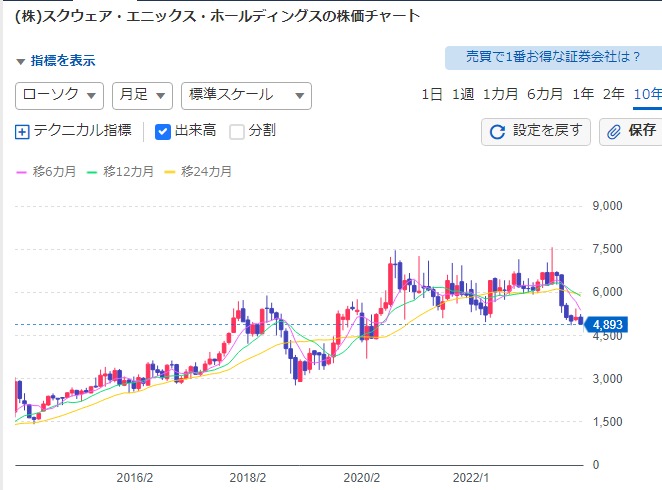Select the 10年 period tab
This screenshot has width=662, height=490.
(x=648, y=94)
